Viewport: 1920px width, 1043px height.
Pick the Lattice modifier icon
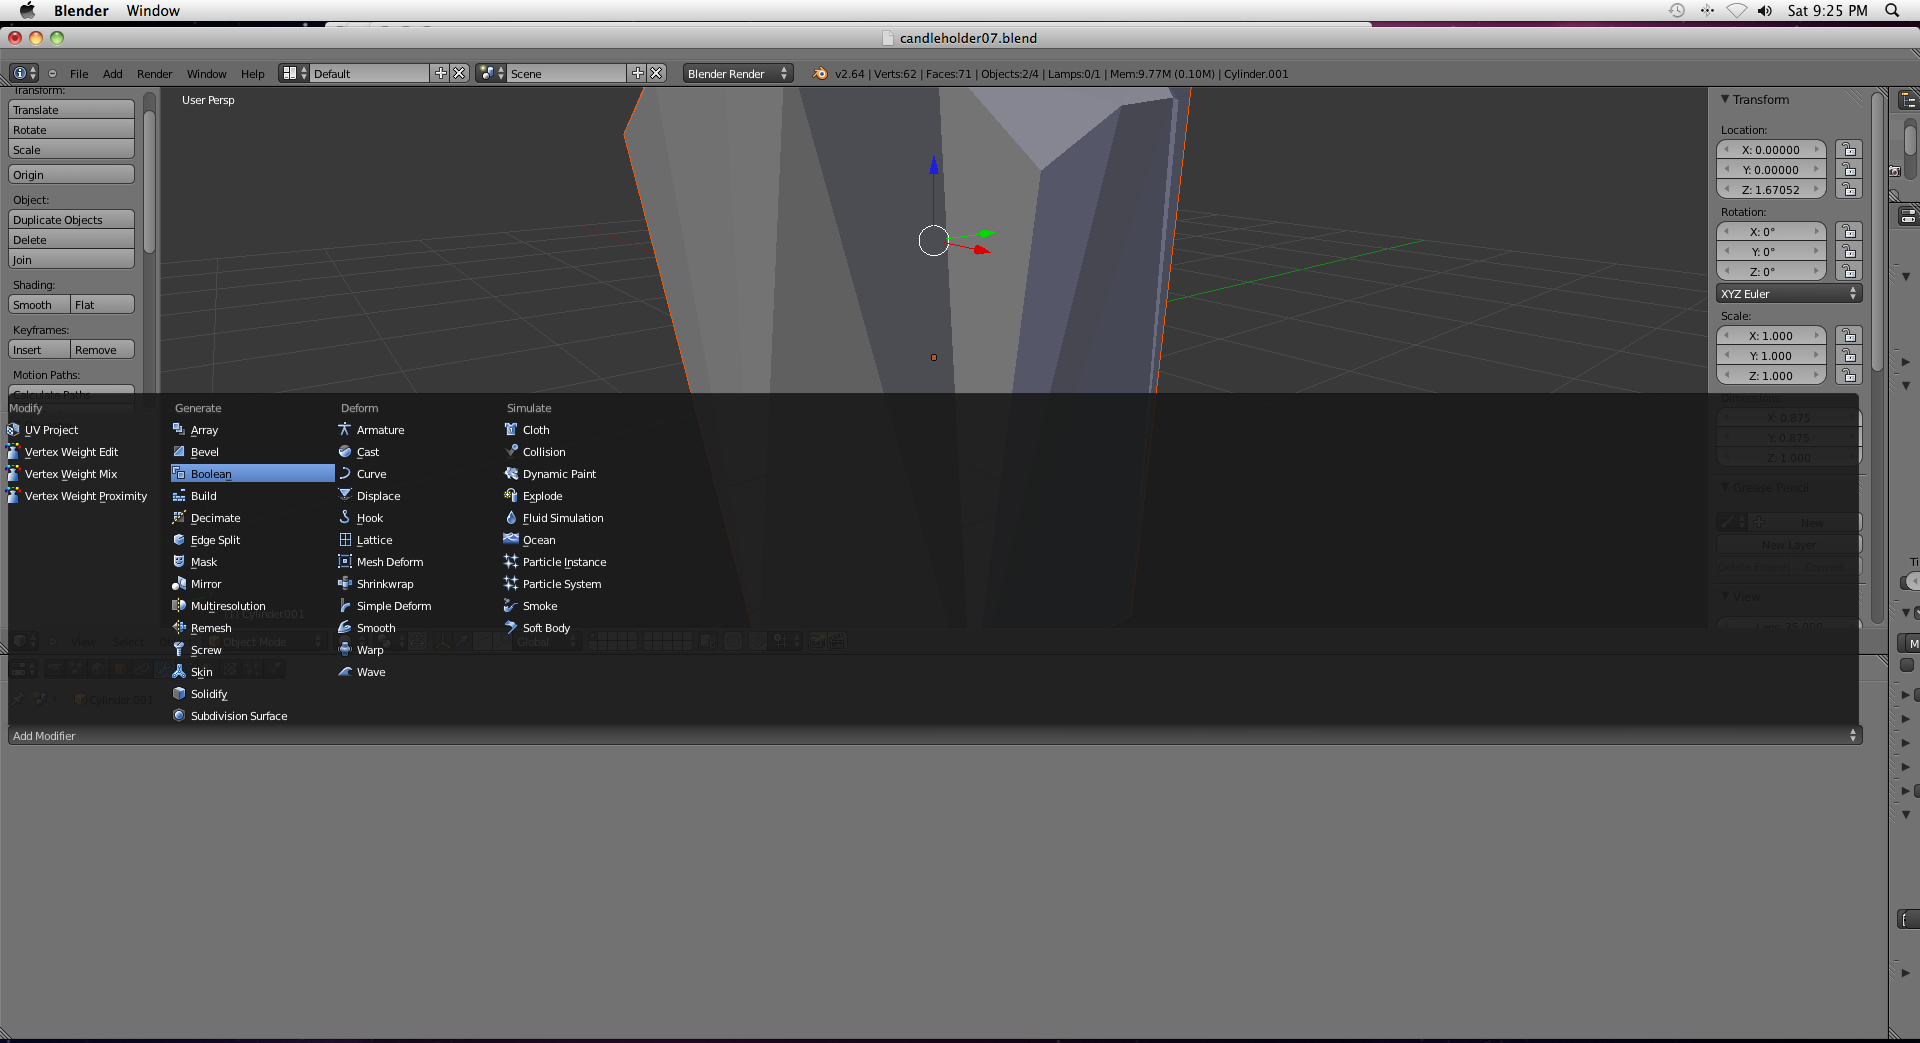pos(345,540)
